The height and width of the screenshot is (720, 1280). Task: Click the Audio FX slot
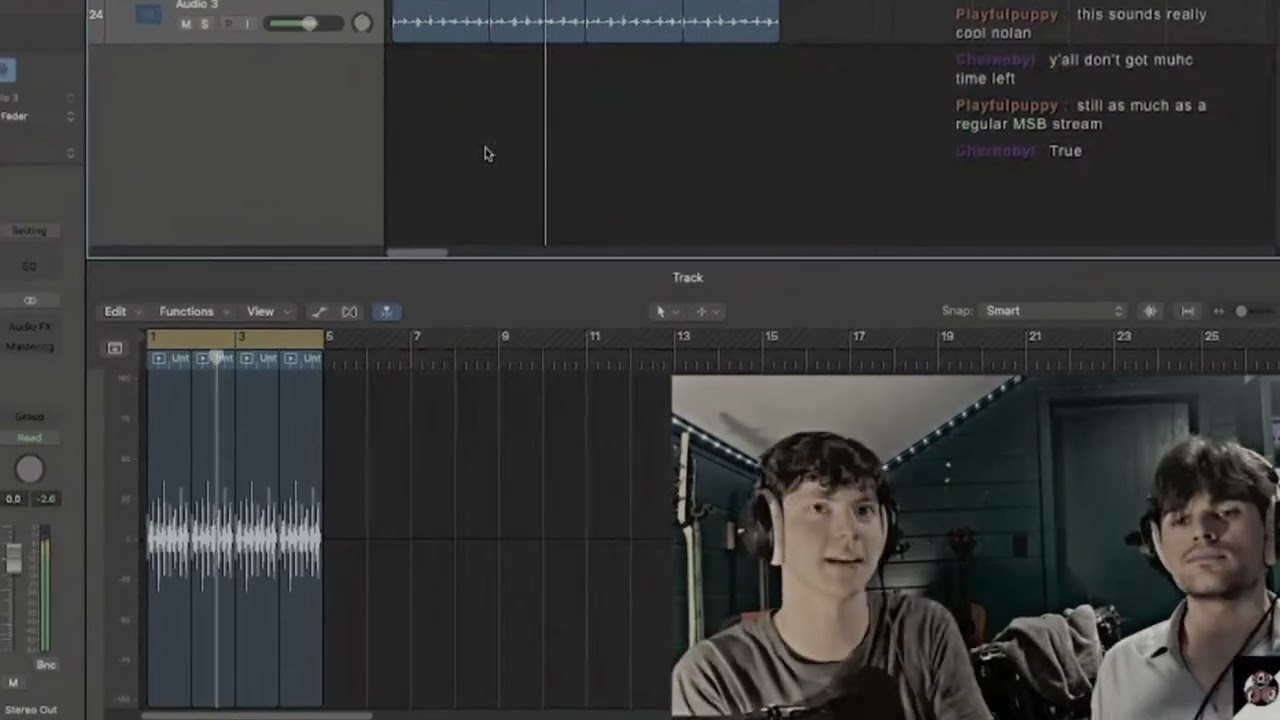[x=29, y=327]
